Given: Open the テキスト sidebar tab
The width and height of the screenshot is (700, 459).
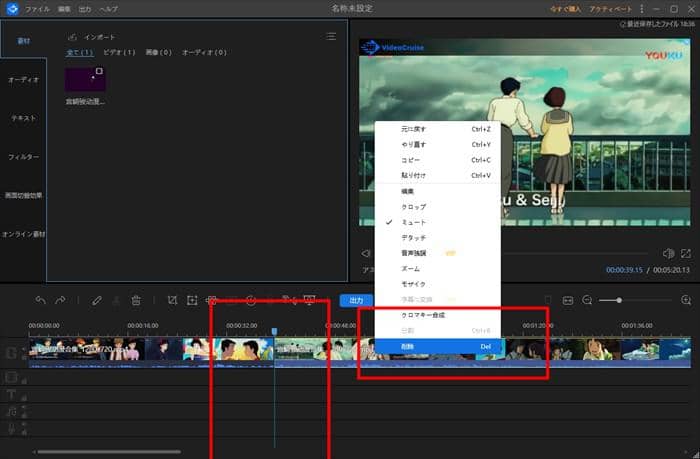Looking at the screenshot, I should 23,118.
